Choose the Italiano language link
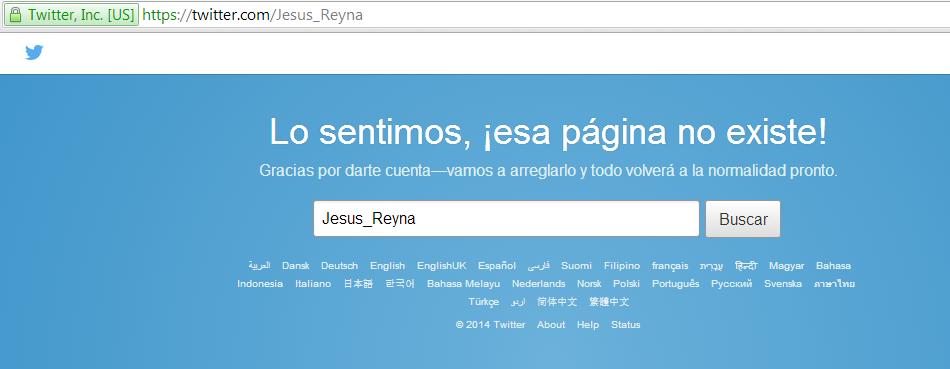950x369 pixels. [313, 284]
